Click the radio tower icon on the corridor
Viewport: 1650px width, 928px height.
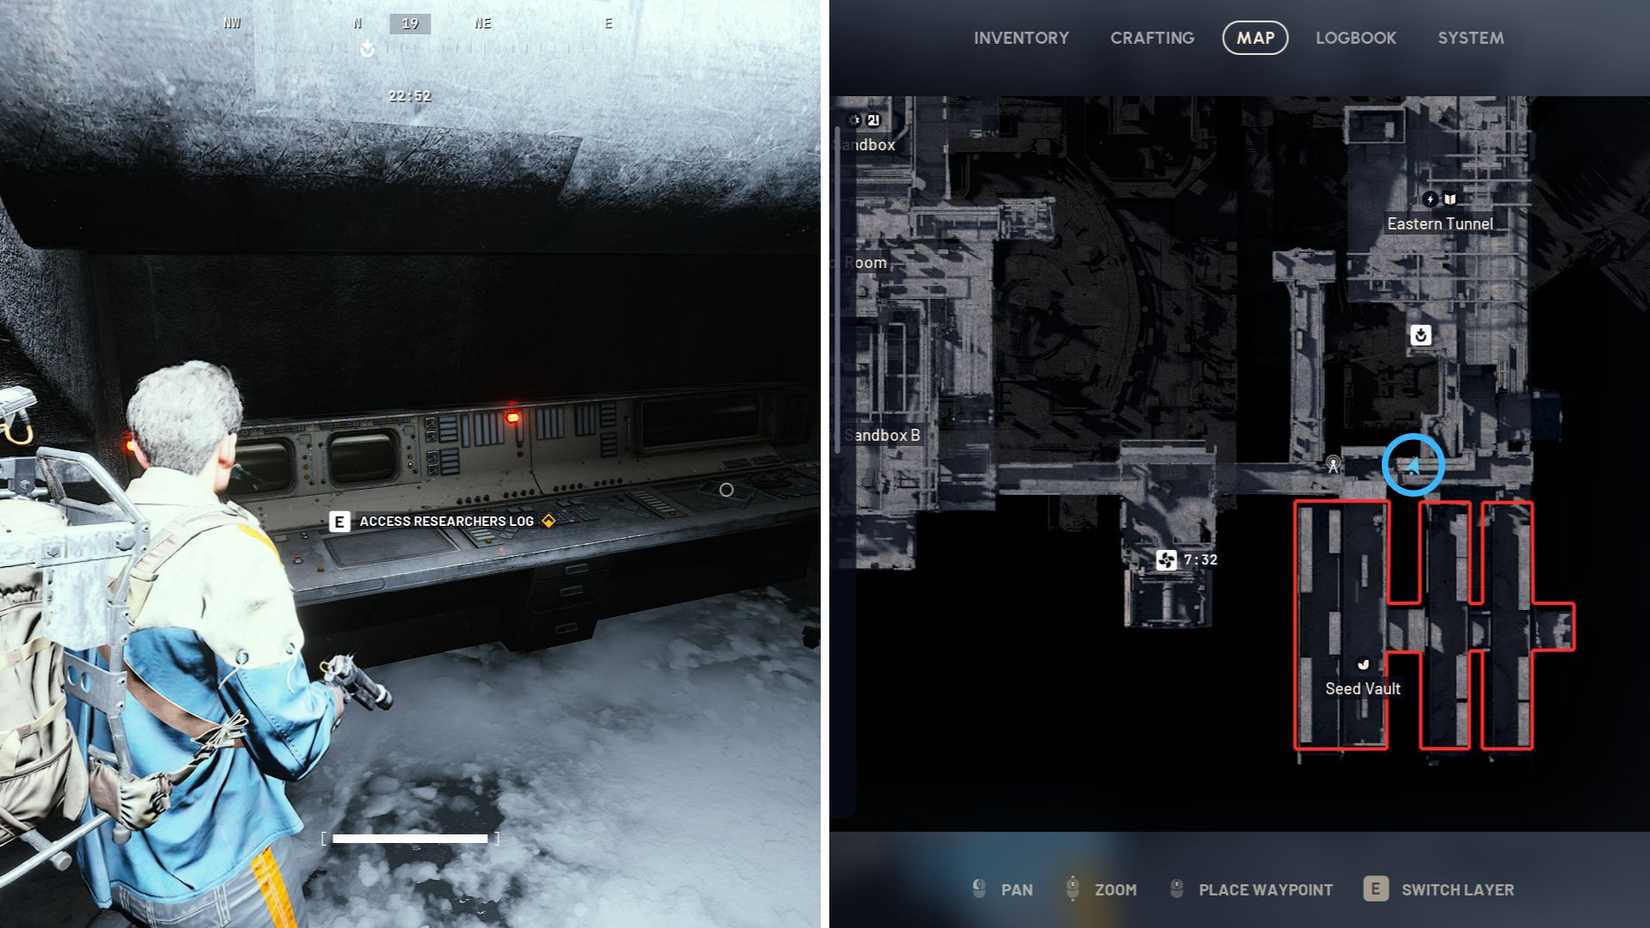point(1333,464)
